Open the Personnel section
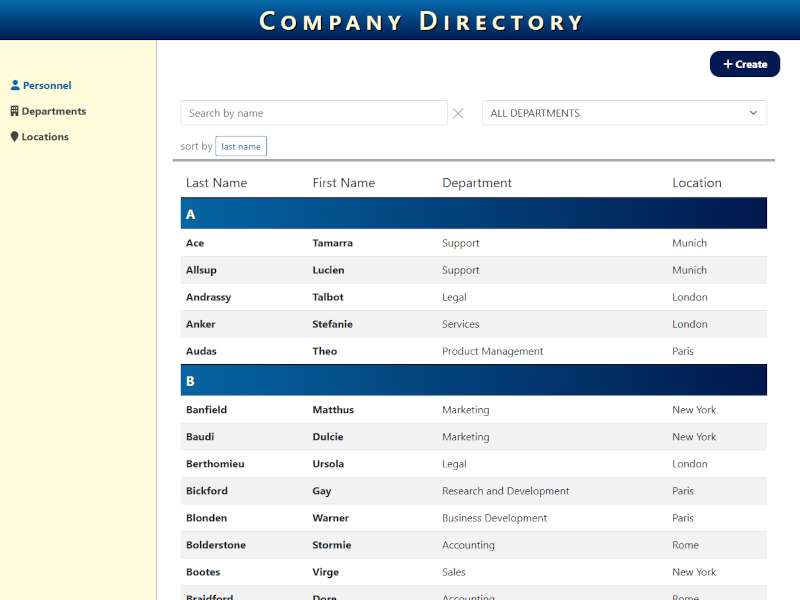800x600 pixels. click(x=46, y=86)
